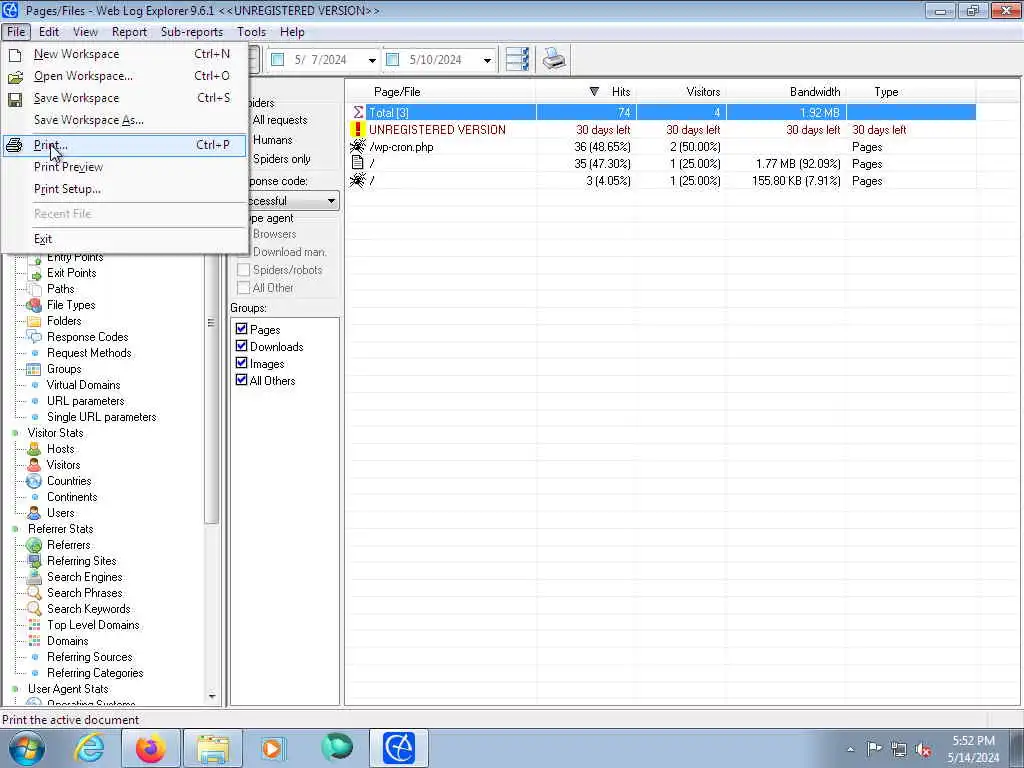Open the end date 5/10/2024 dropdown arrow
The height and width of the screenshot is (768, 1024).
point(487,60)
